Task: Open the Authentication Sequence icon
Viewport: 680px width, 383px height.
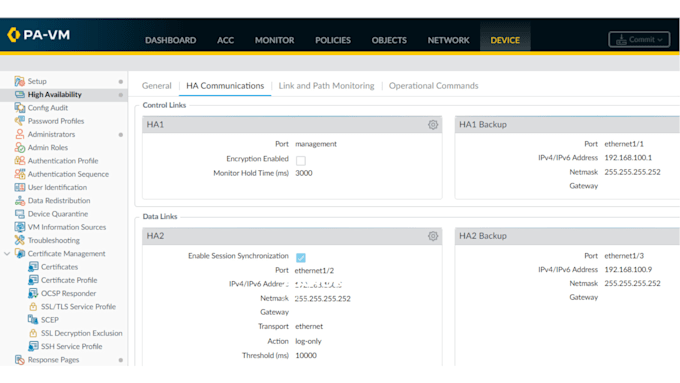Action: click(x=20, y=174)
